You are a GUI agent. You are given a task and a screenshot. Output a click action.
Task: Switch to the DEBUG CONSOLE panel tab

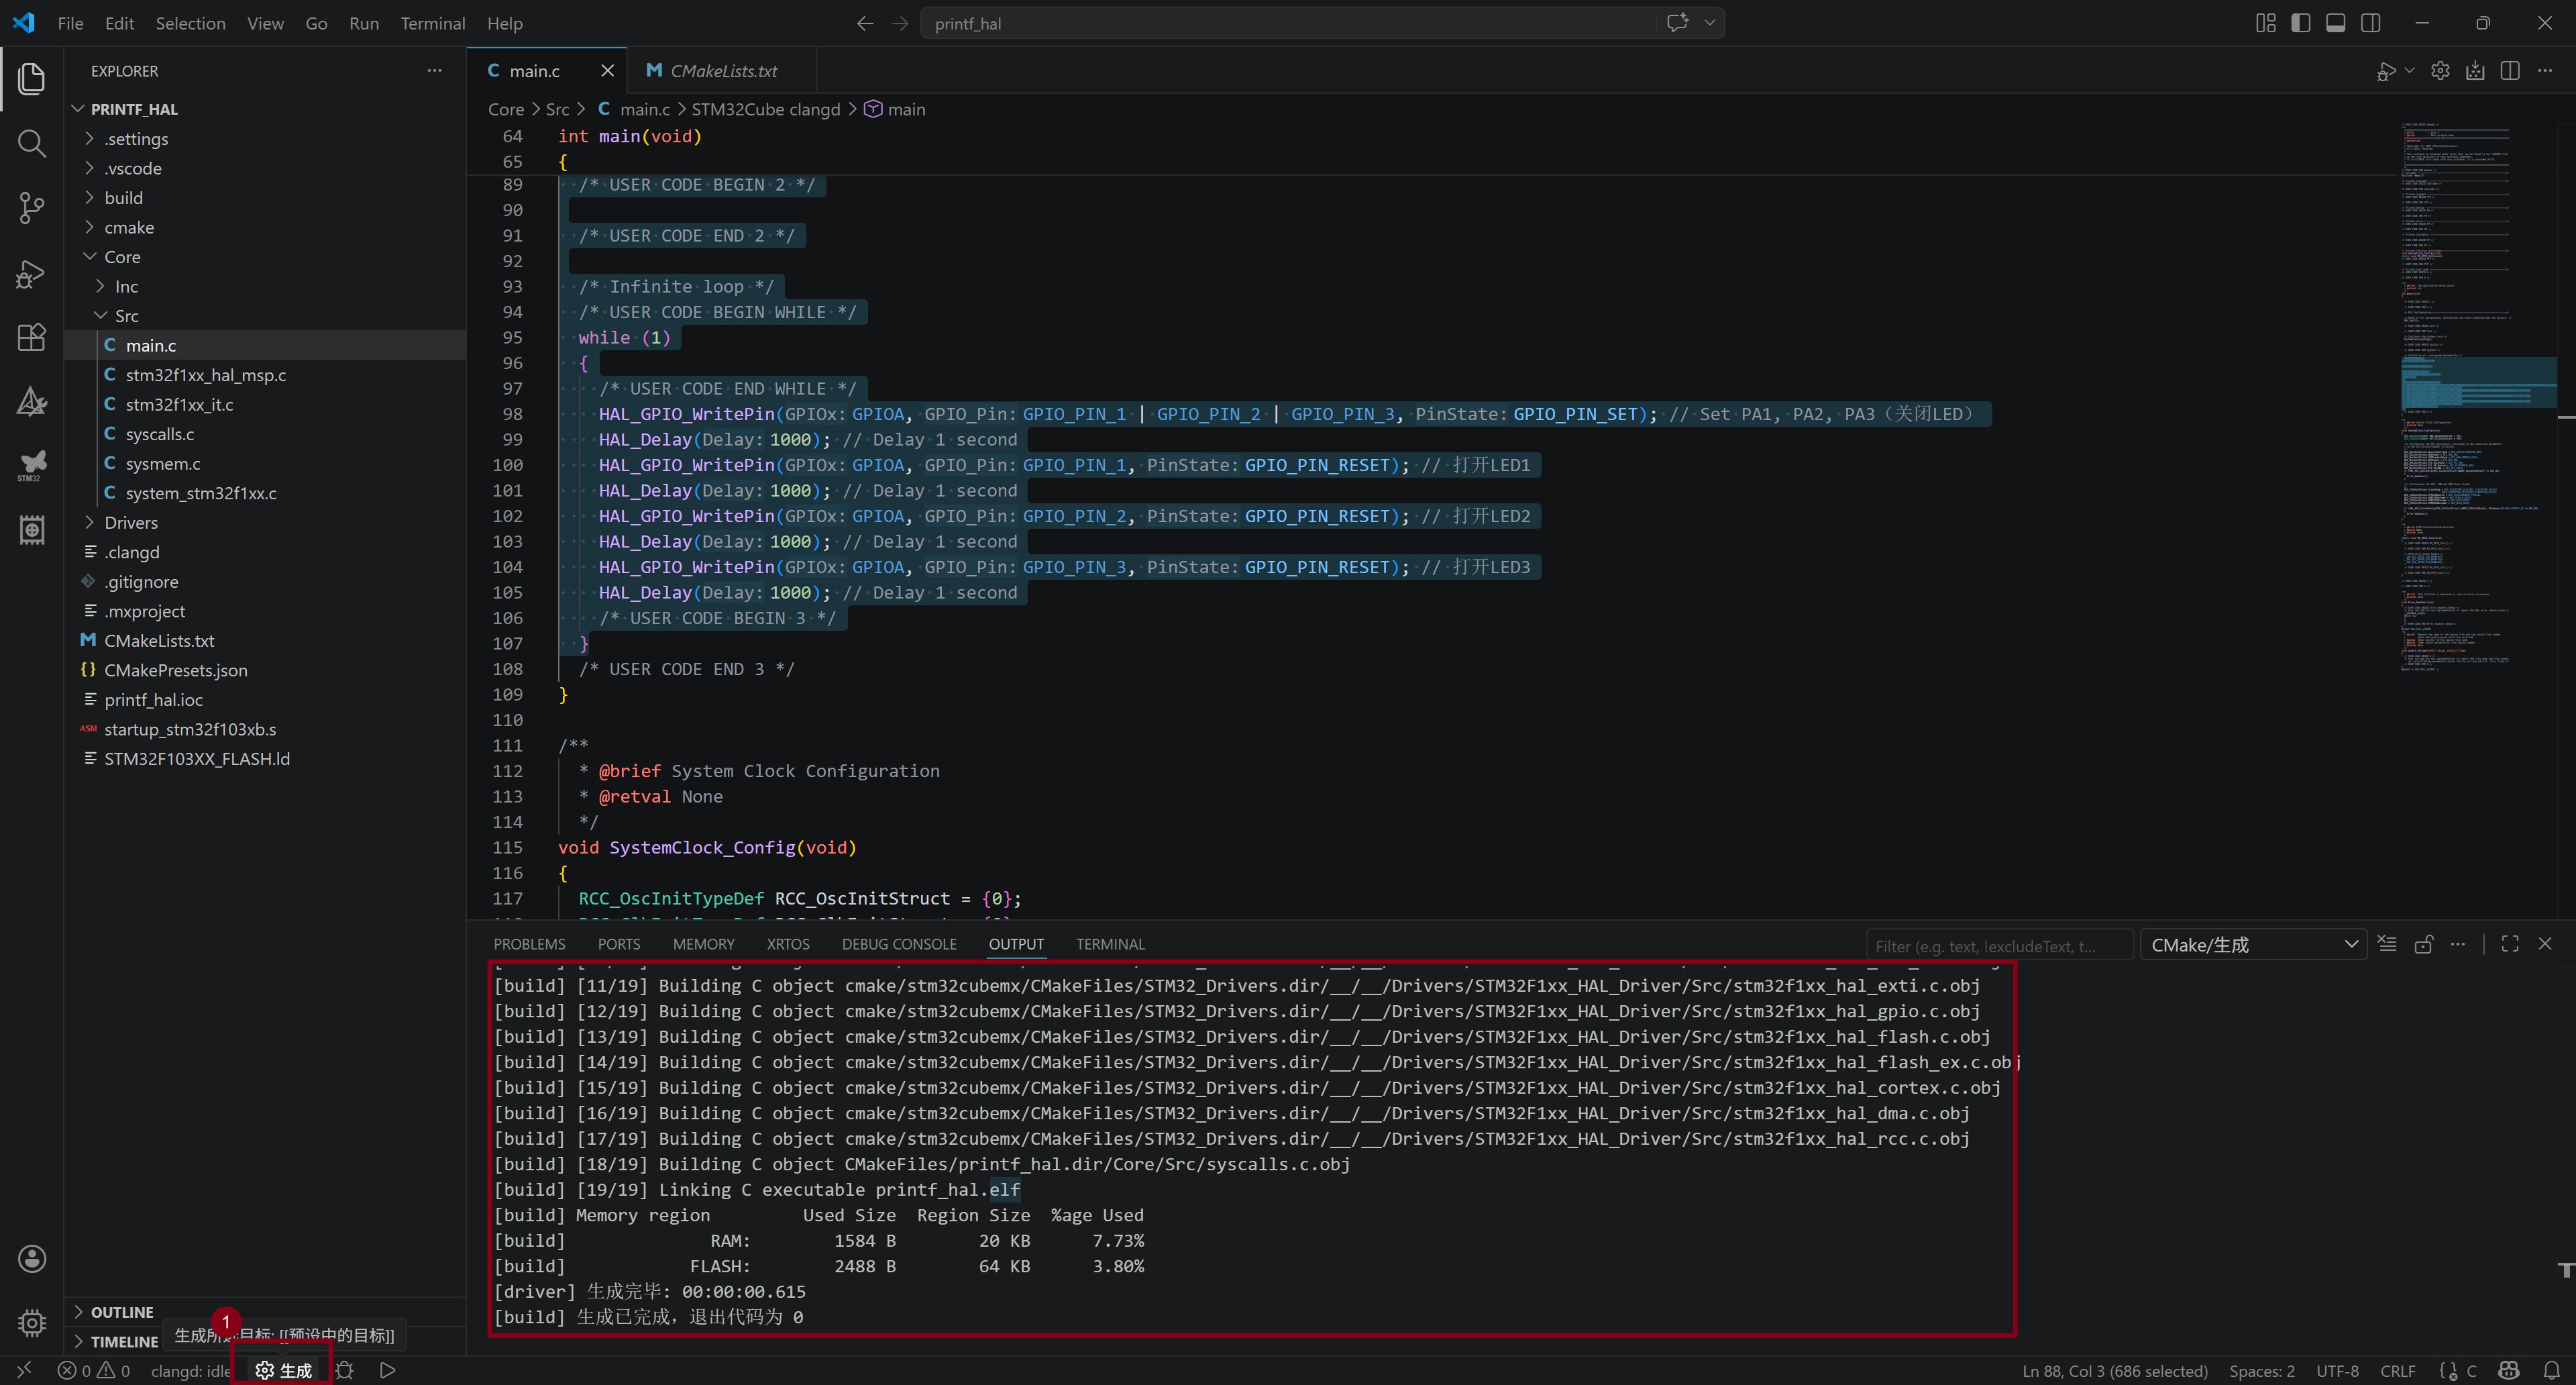pos(899,944)
